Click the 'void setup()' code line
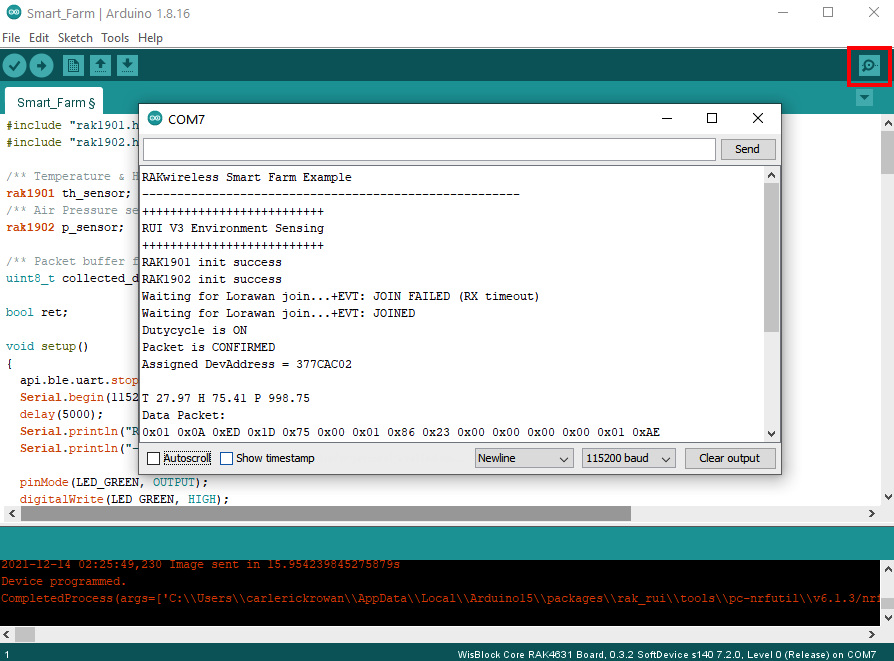 (47, 346)
